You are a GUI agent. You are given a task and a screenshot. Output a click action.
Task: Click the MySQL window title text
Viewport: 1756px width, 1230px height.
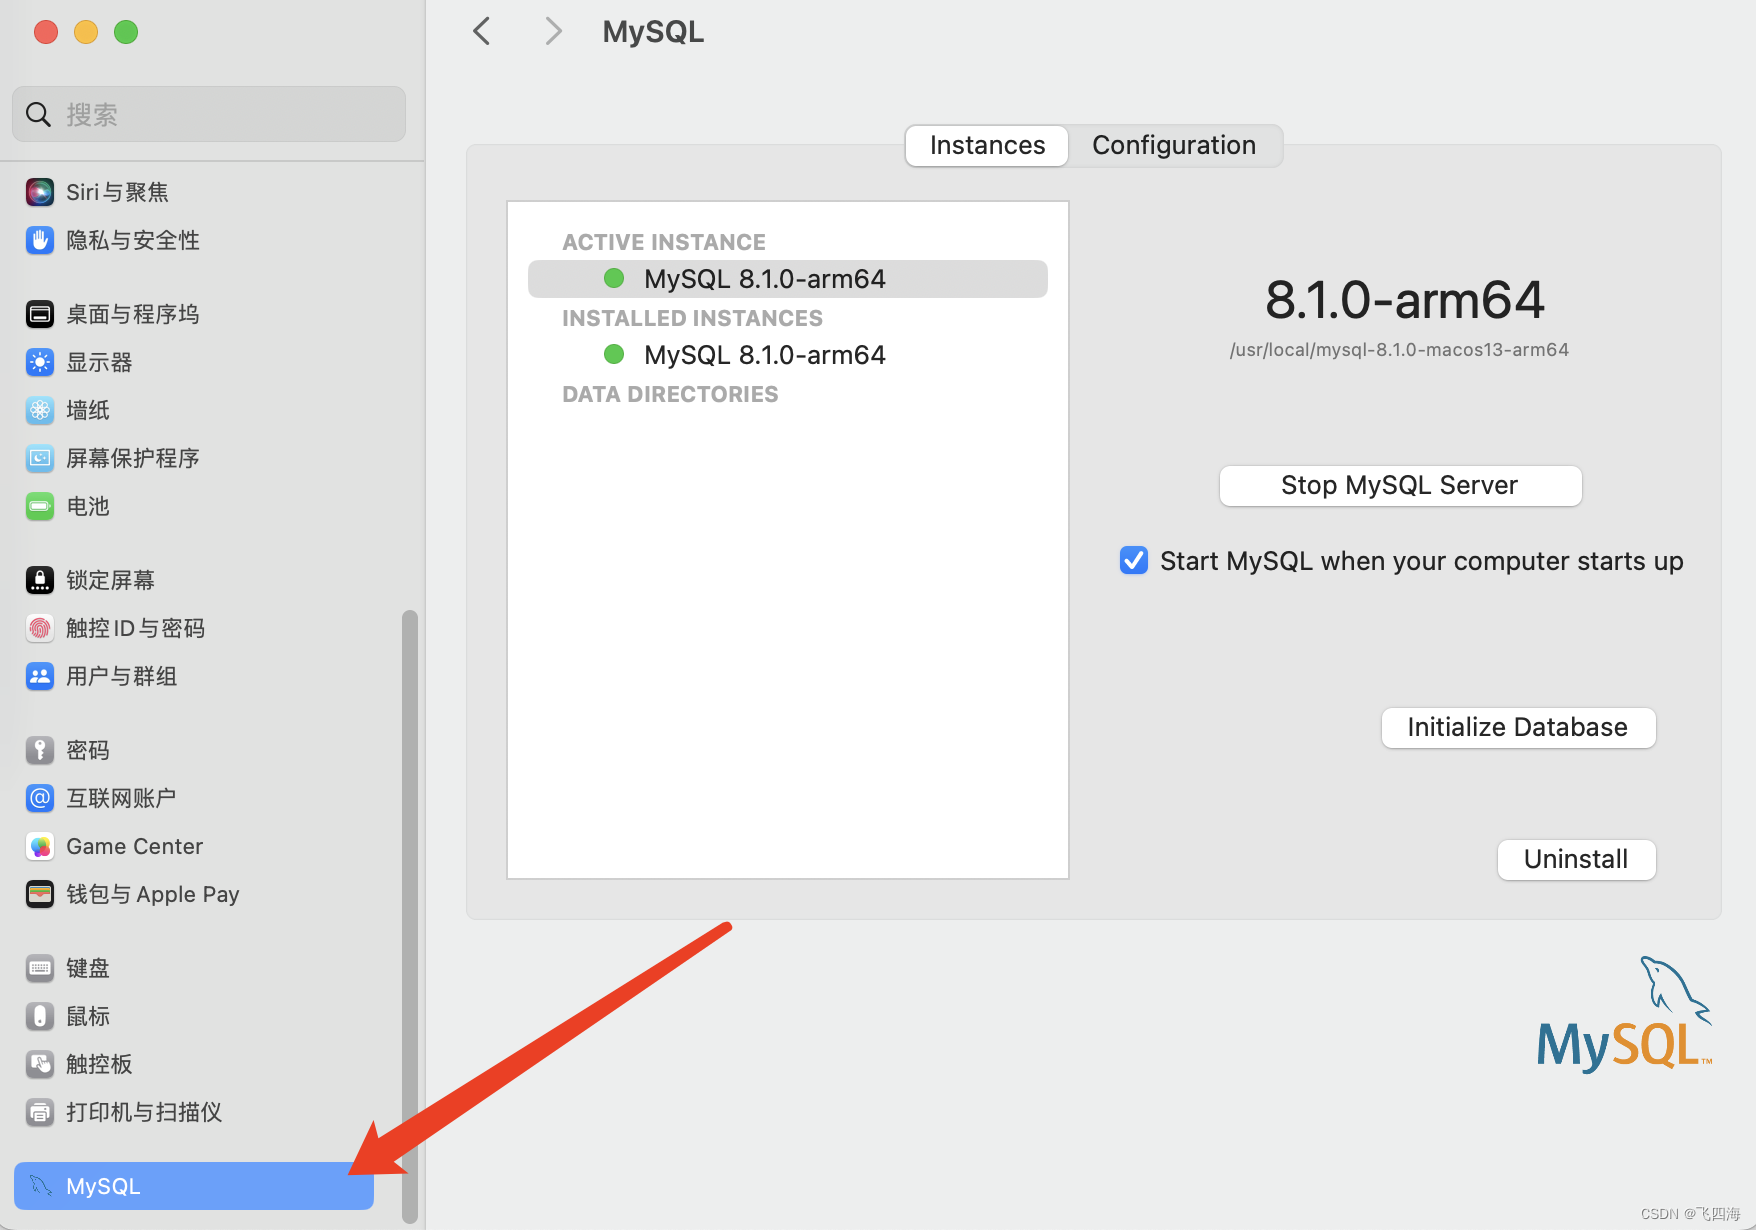tap(653, 32)
